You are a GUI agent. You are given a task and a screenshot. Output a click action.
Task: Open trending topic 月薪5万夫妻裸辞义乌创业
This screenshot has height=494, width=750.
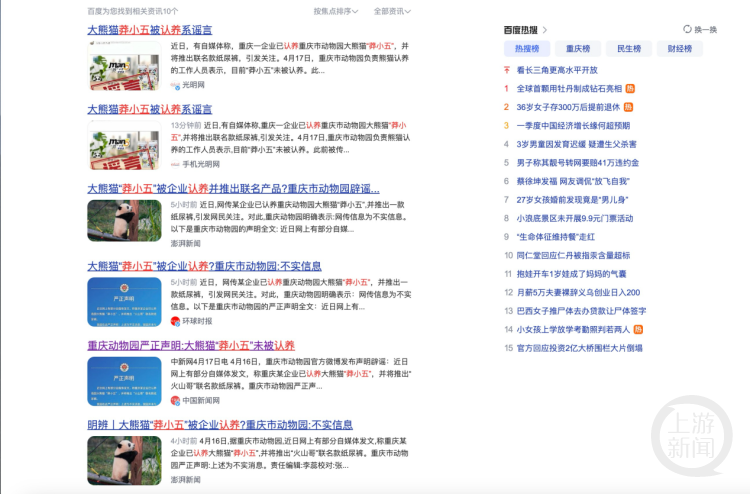[578, 293]
